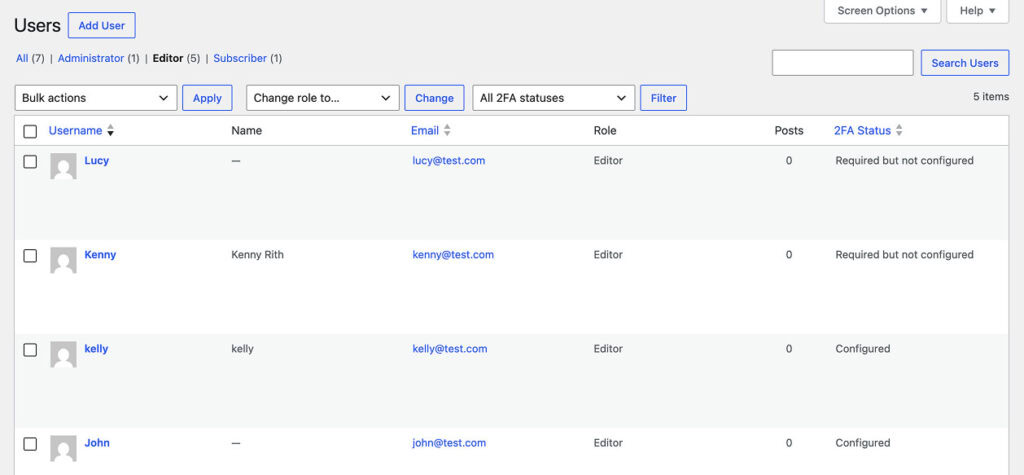Click the Role column header
Image resolution: width=1024 pixels, height=475 pixels.
605,131
